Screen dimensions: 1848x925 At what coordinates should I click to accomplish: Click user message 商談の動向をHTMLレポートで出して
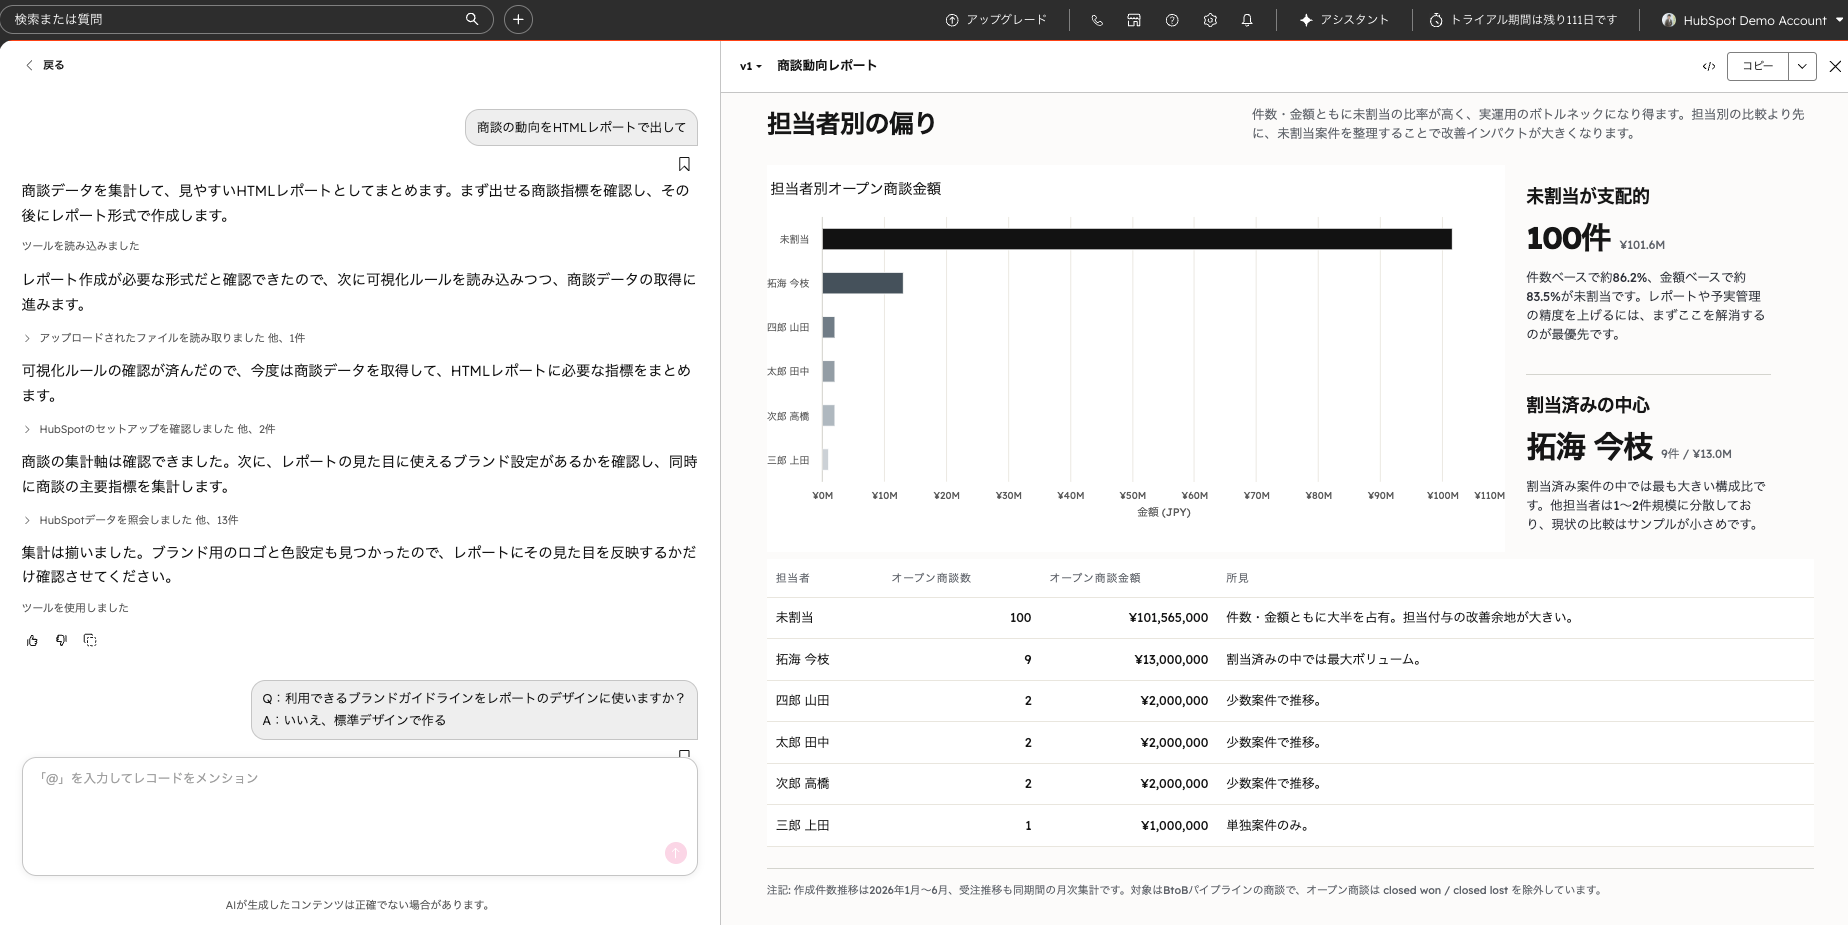pos(581,127)
